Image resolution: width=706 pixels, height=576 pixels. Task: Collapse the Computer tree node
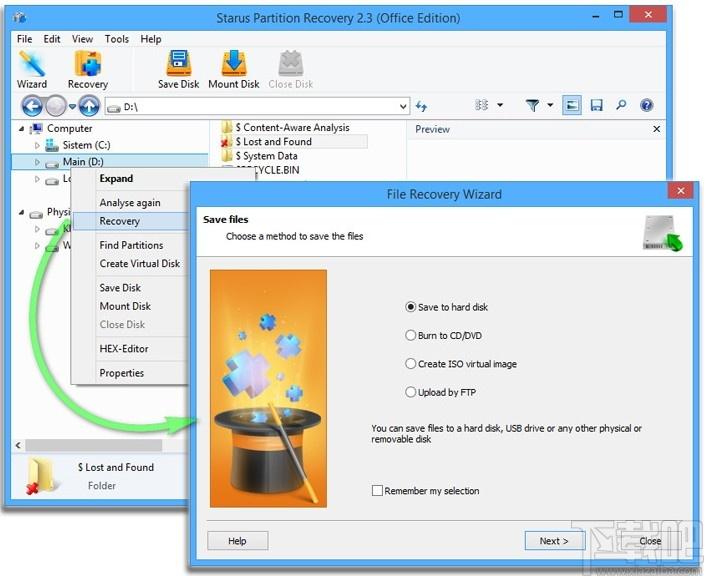(21, 129)
